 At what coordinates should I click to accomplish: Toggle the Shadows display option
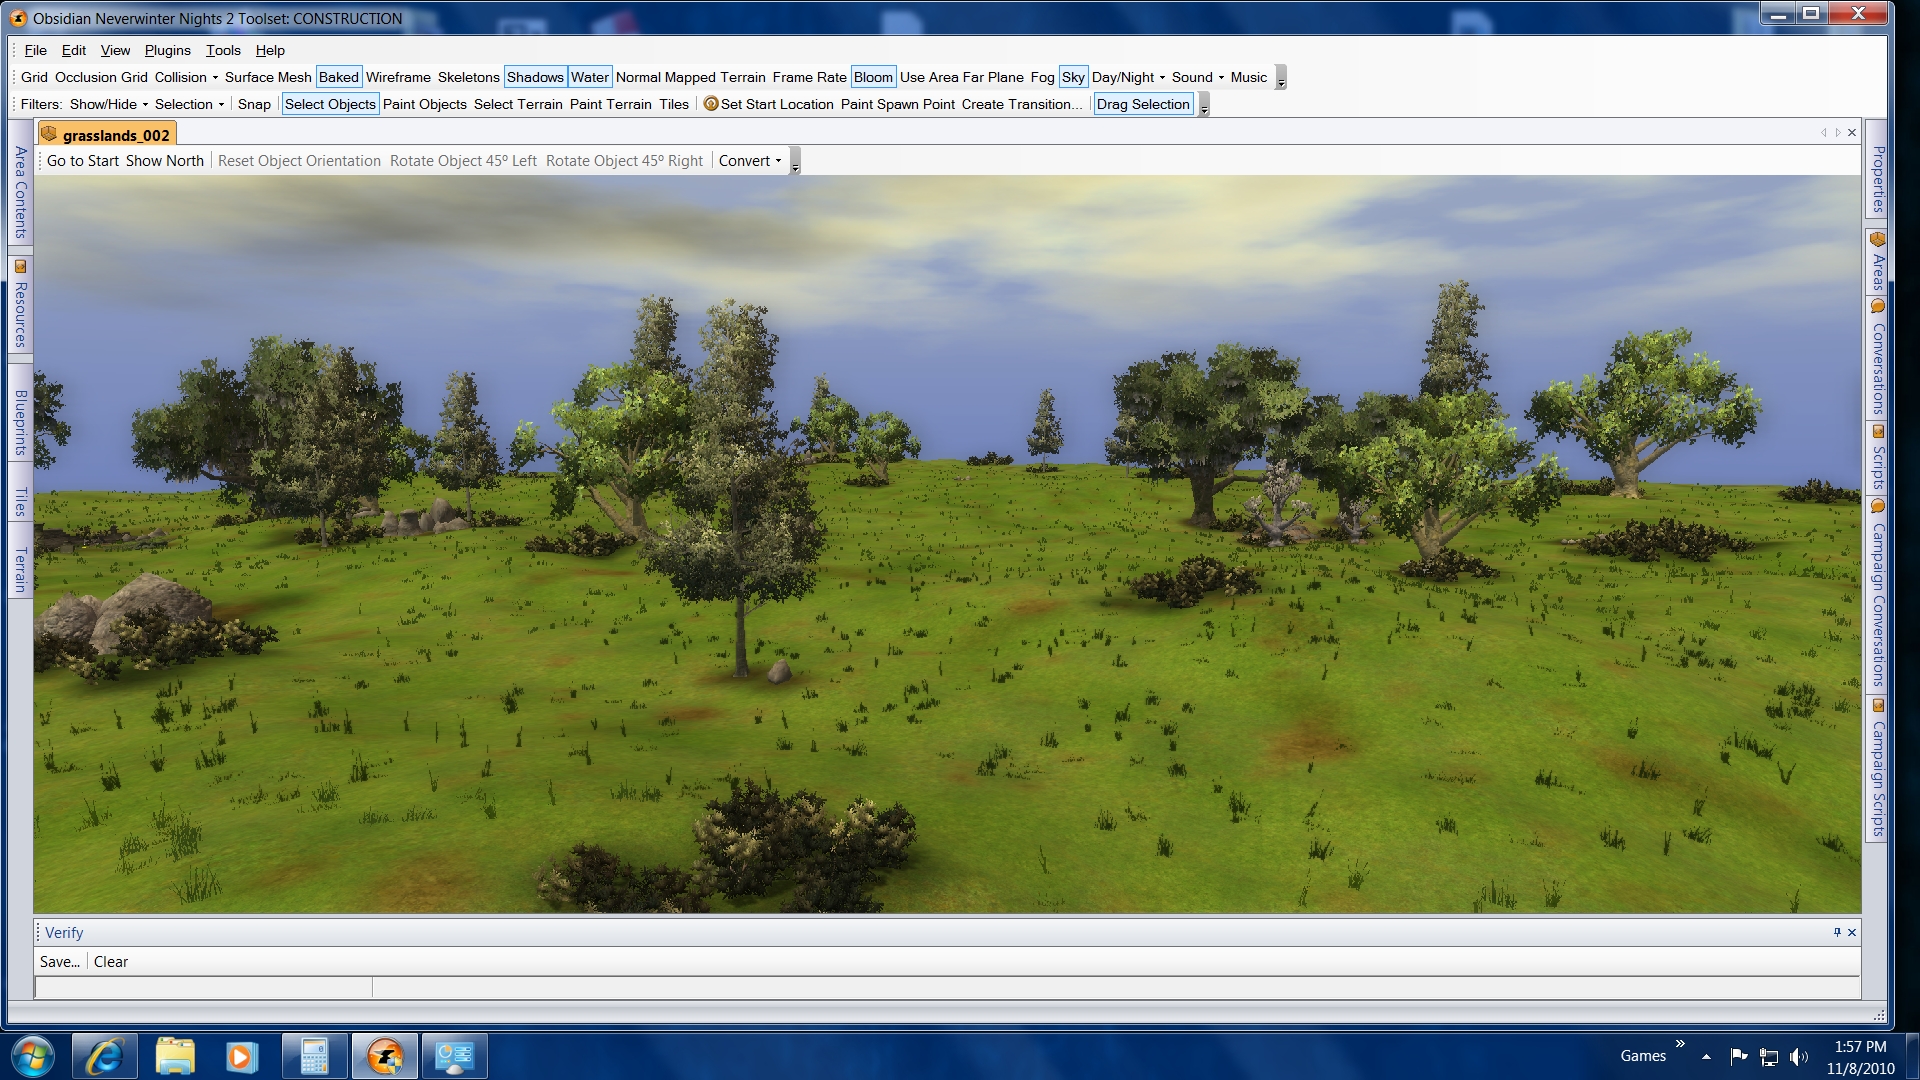[x=535, y=77]
